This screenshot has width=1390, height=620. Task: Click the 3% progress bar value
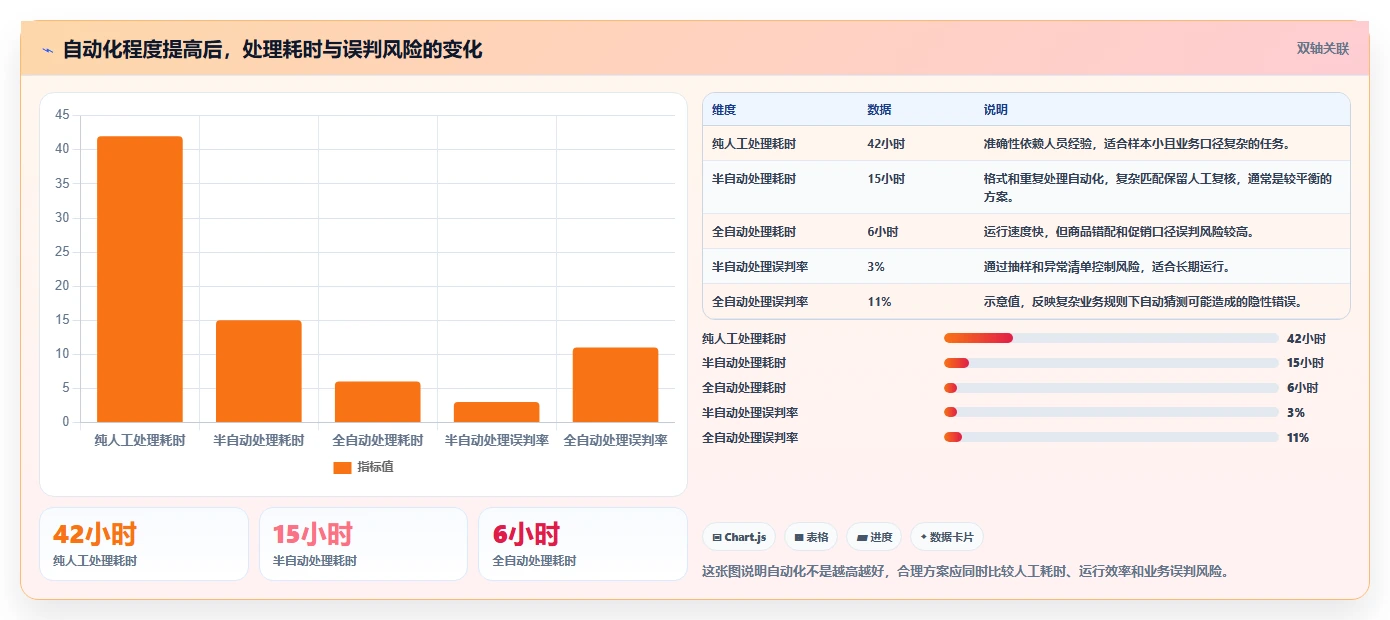click(x=1296, y=413)
